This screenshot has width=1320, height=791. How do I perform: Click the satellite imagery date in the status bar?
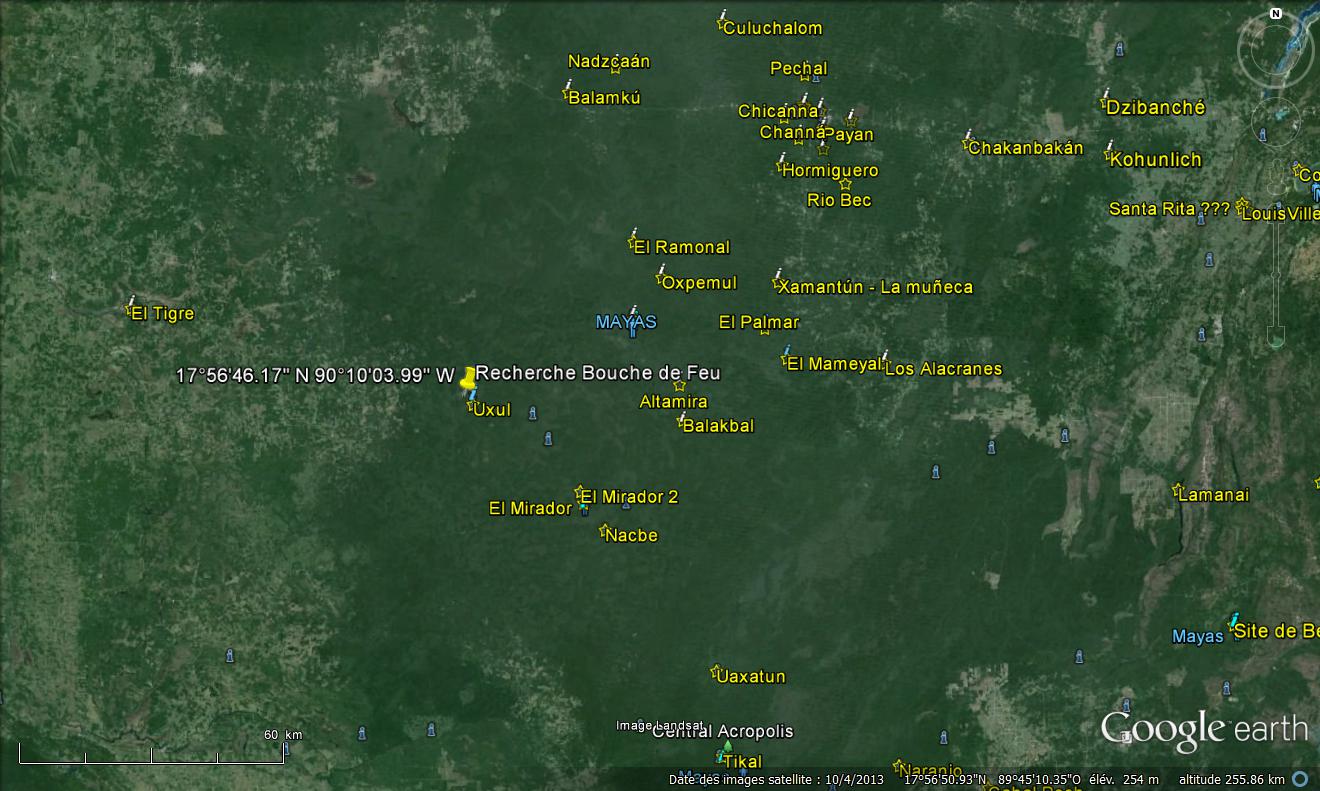[777, 779]
